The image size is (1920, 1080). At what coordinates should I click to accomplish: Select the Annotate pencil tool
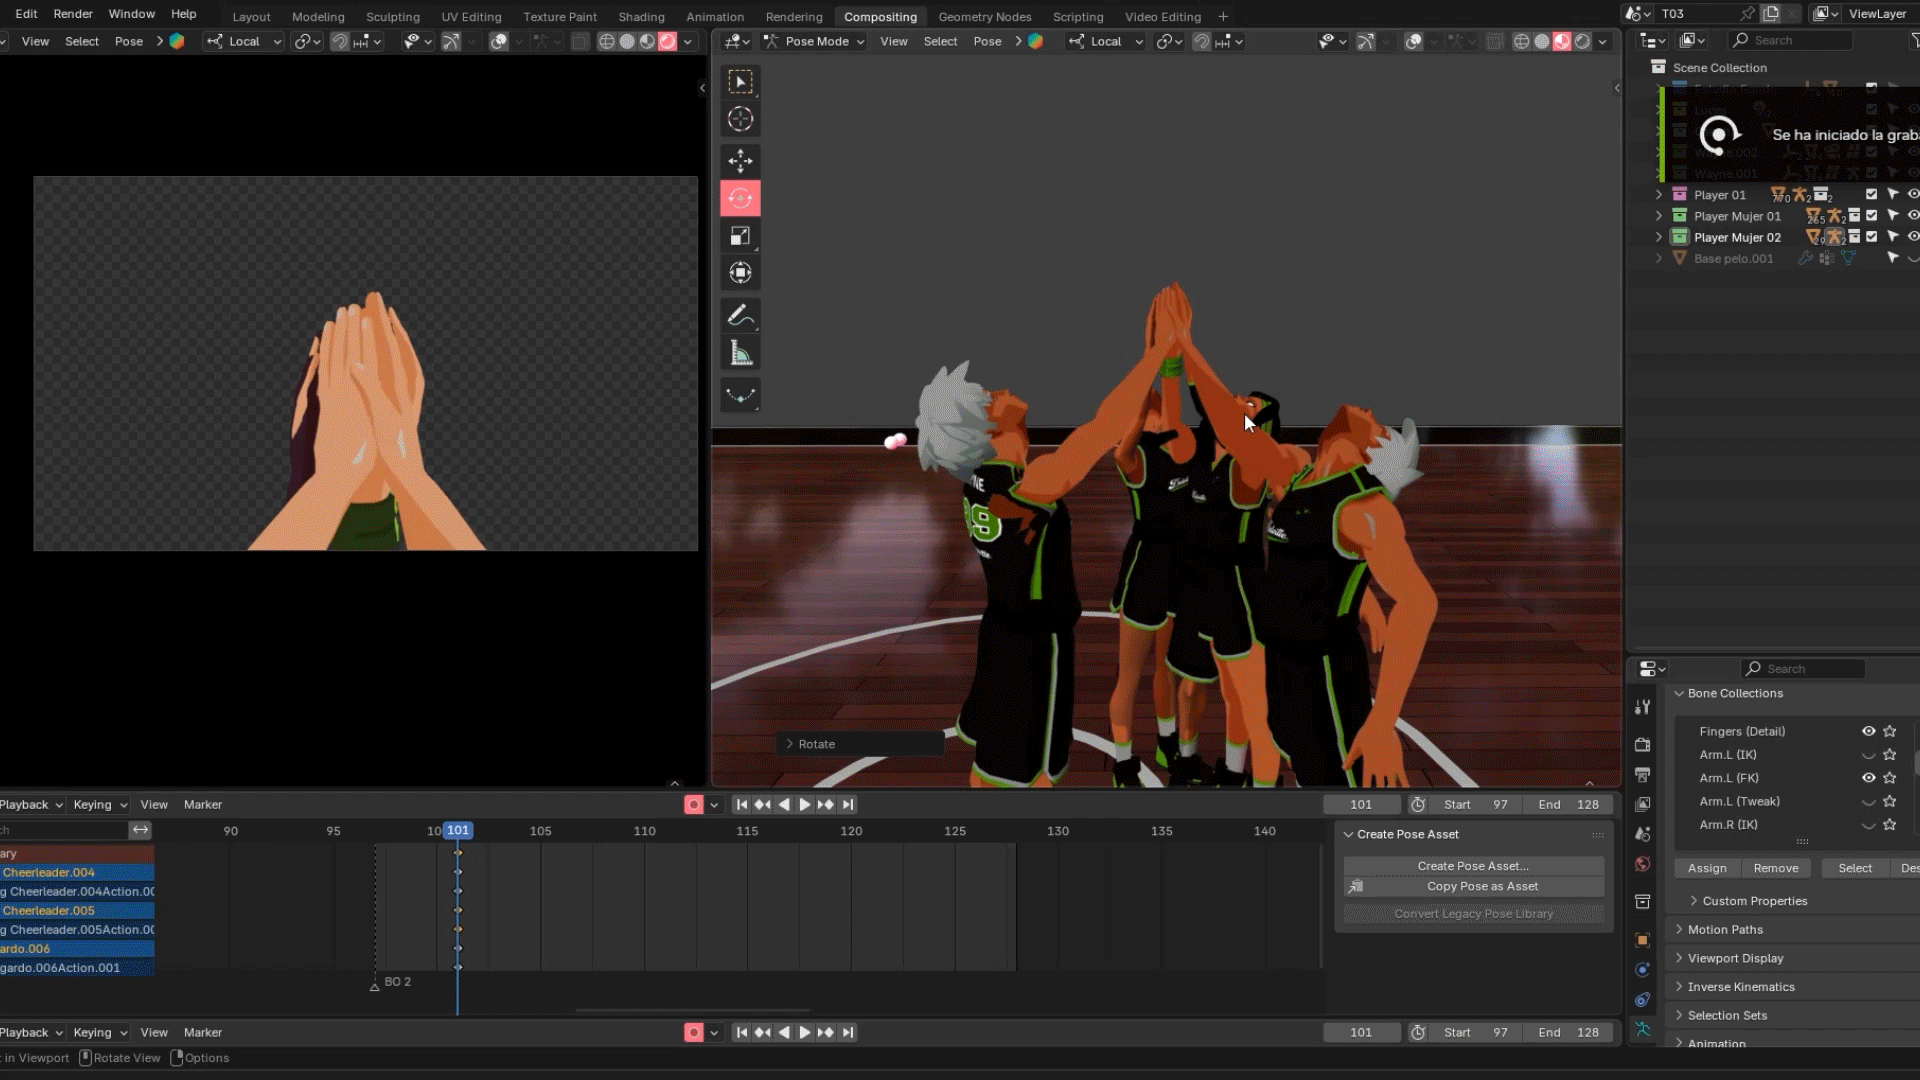coord(740,316)
